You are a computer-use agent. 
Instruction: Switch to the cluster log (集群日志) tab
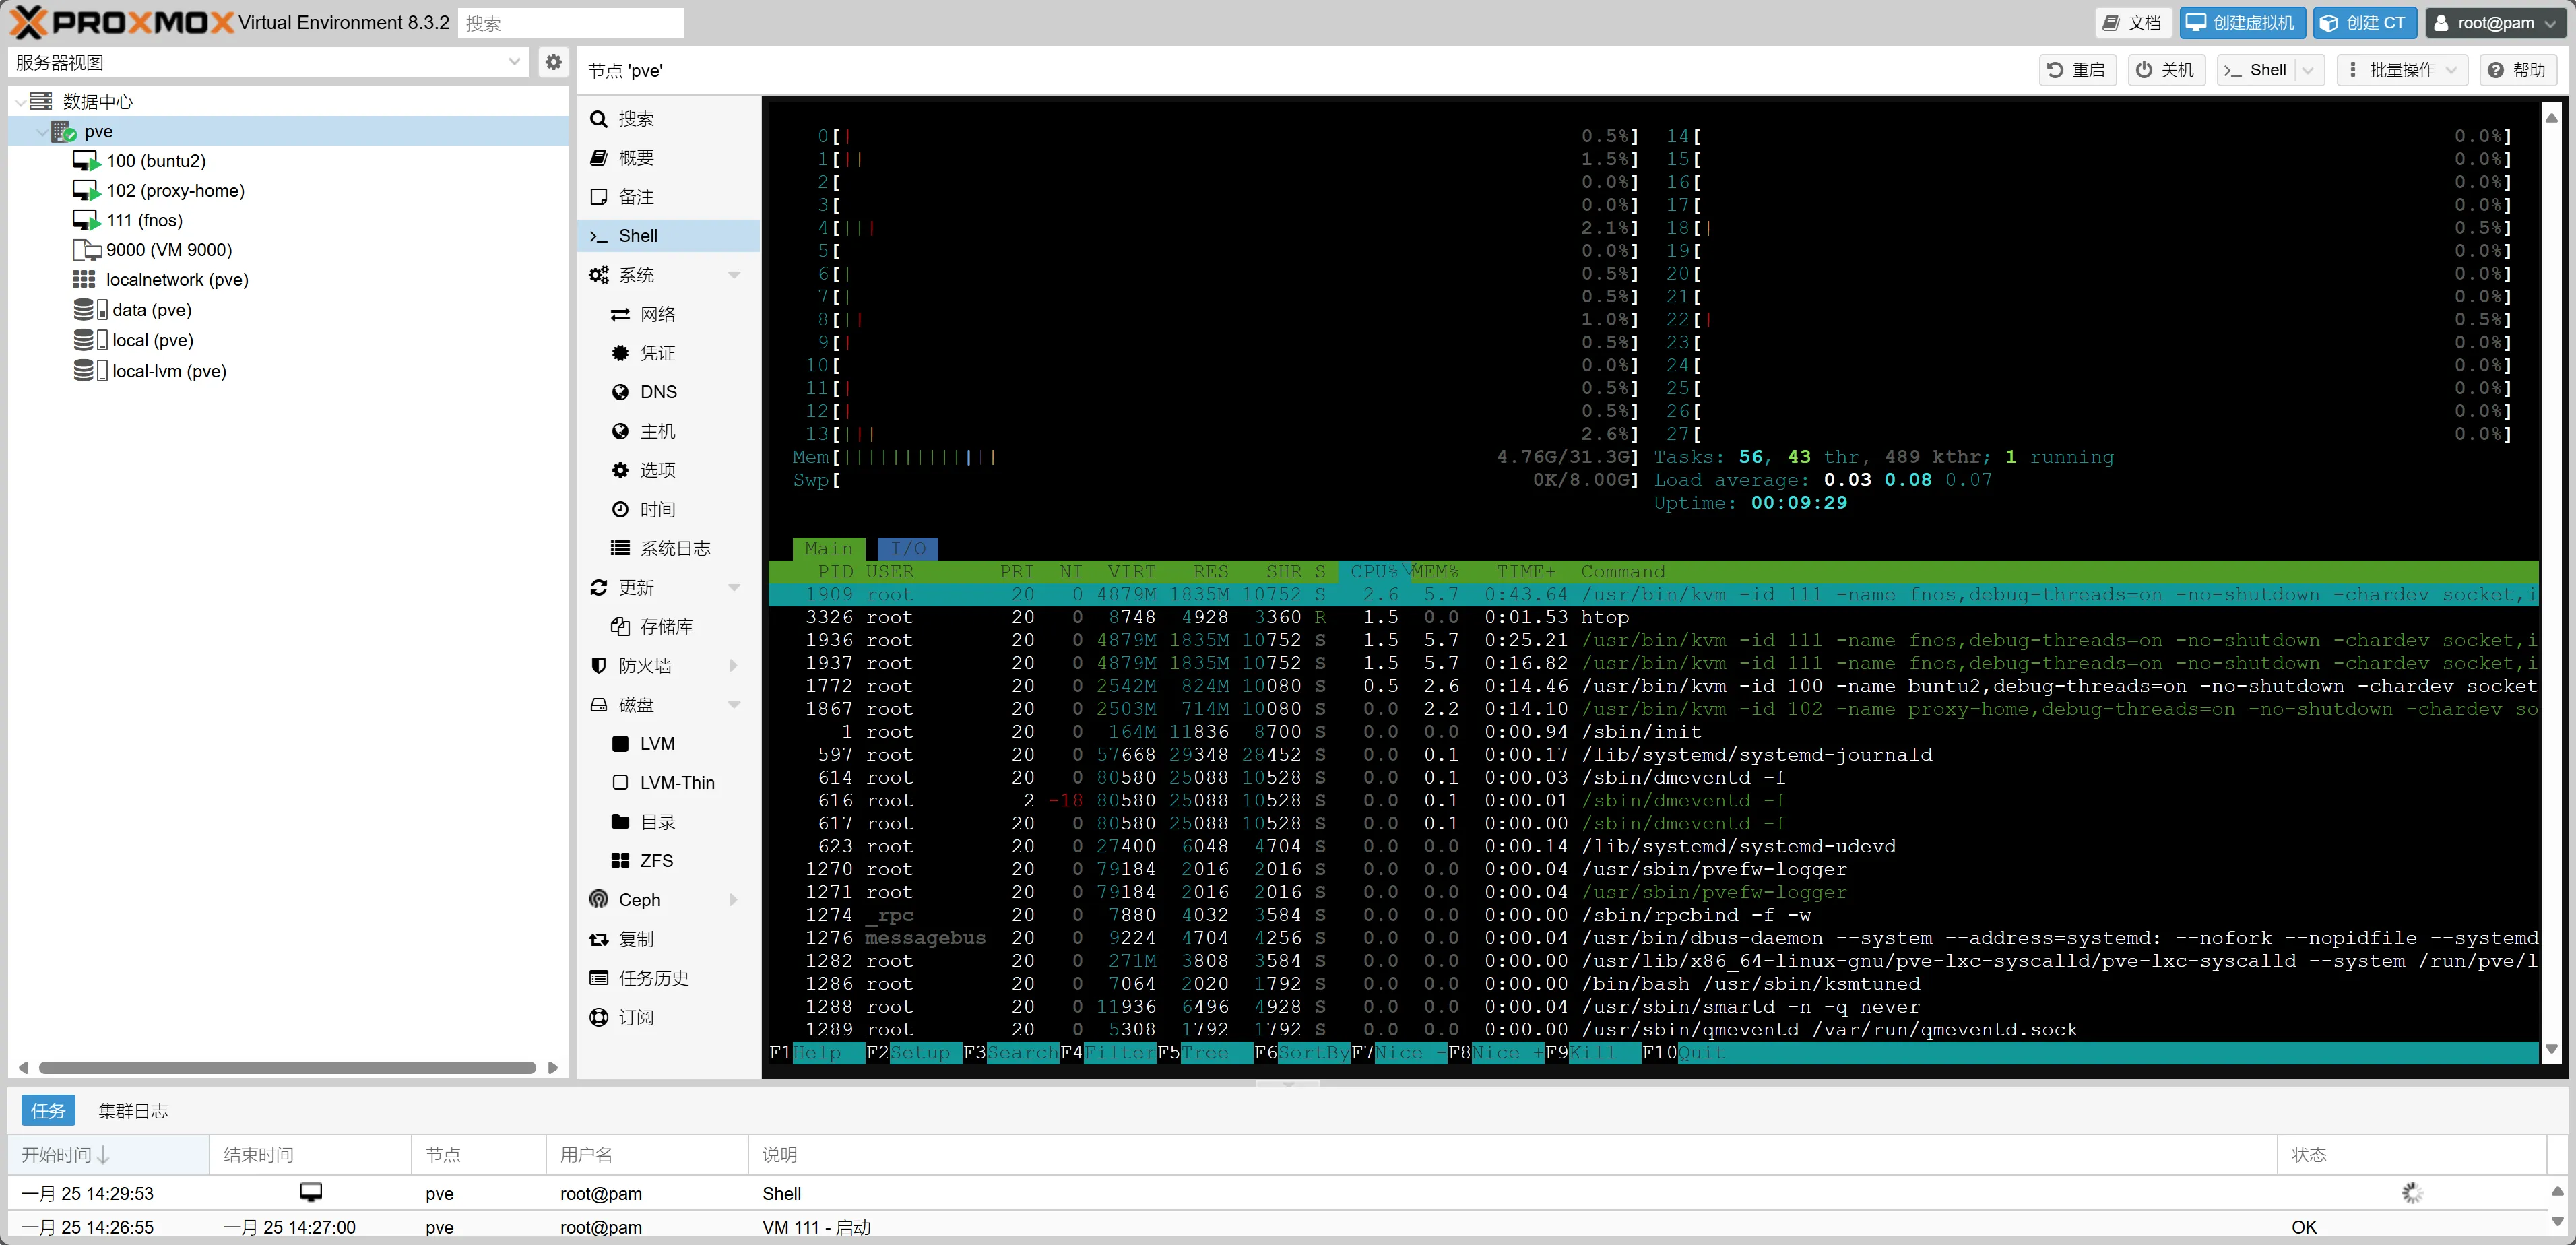133,1111
